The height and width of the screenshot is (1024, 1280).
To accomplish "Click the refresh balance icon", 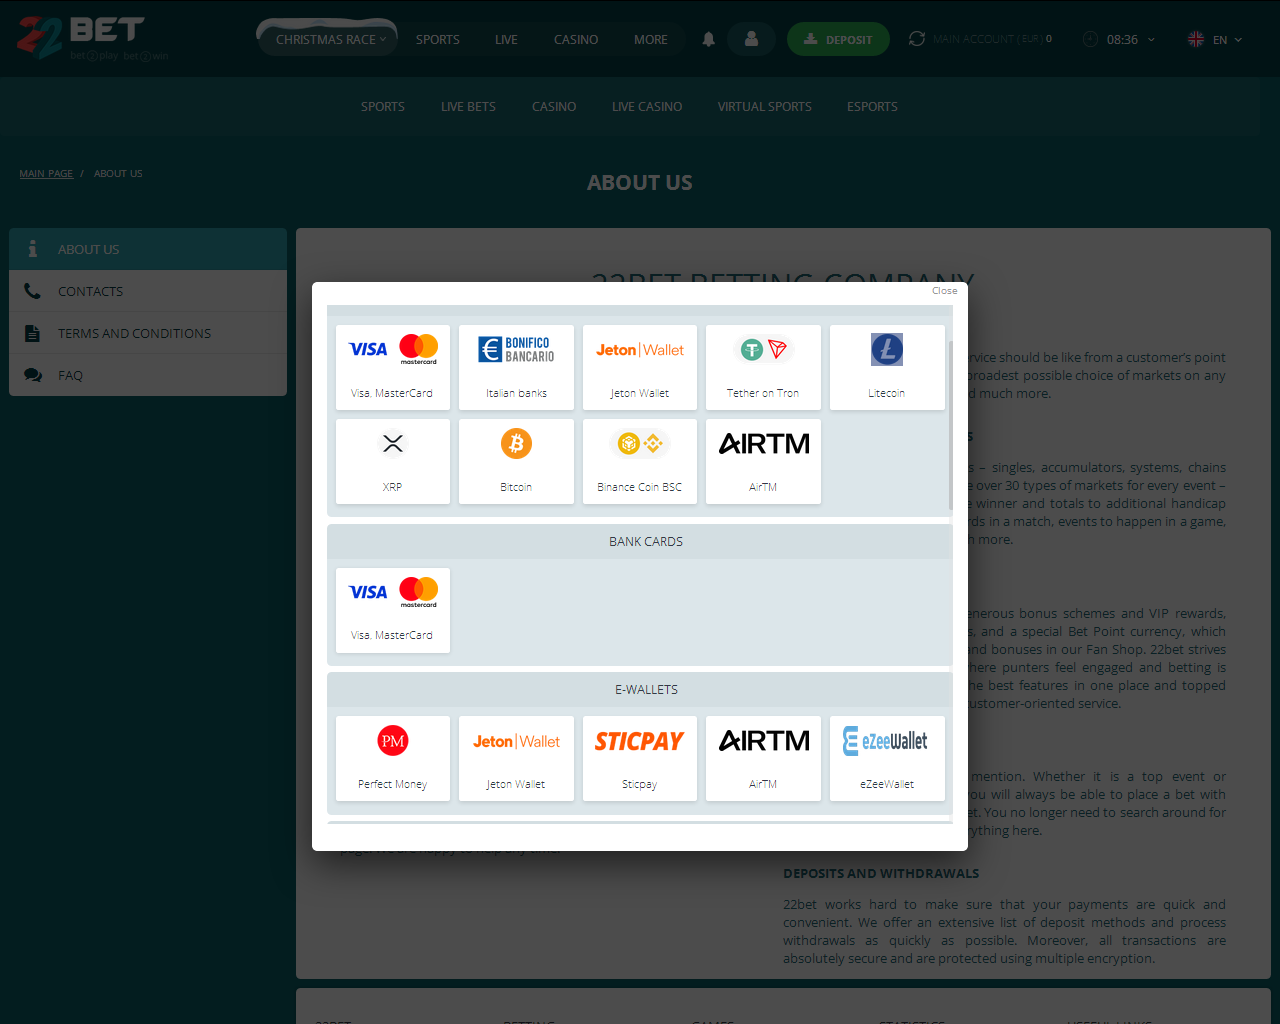I will coord(916,39).
